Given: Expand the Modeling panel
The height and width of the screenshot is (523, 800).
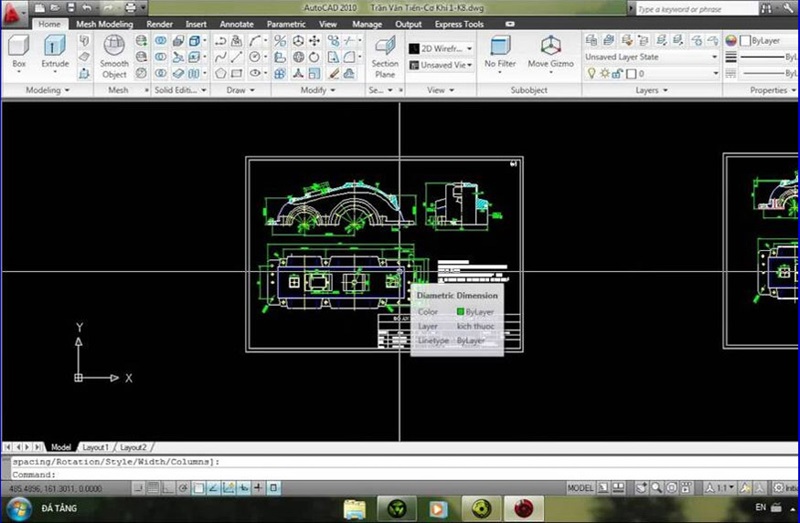Looking at the screenshot, I should click(x=47, y=90).
